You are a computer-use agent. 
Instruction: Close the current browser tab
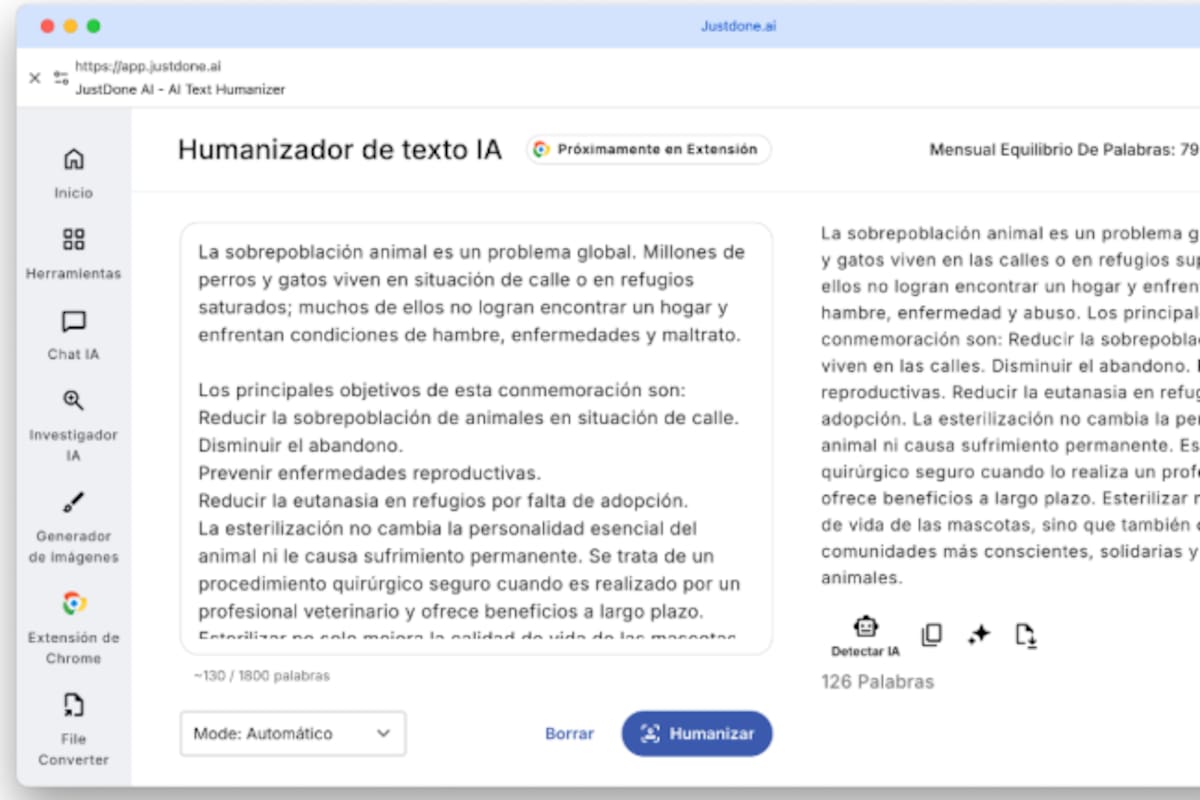(35, 78)
